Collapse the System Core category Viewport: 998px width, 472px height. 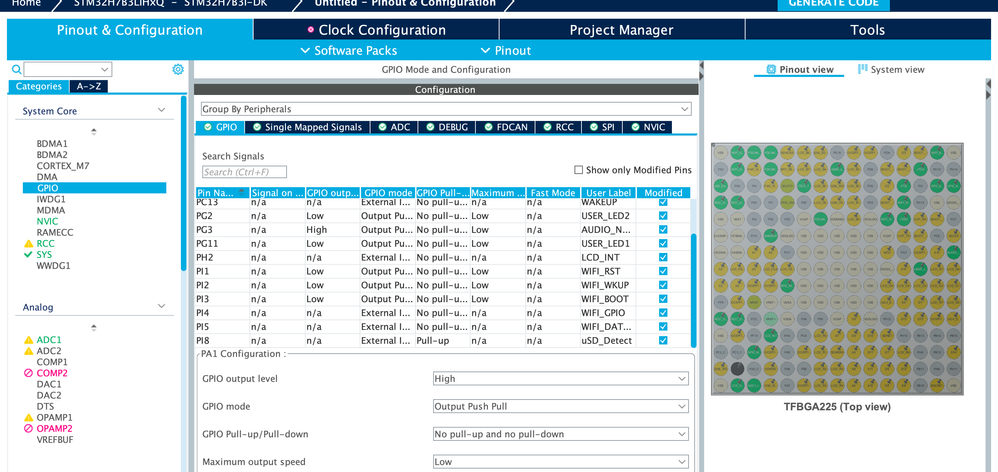pos(162,110)
